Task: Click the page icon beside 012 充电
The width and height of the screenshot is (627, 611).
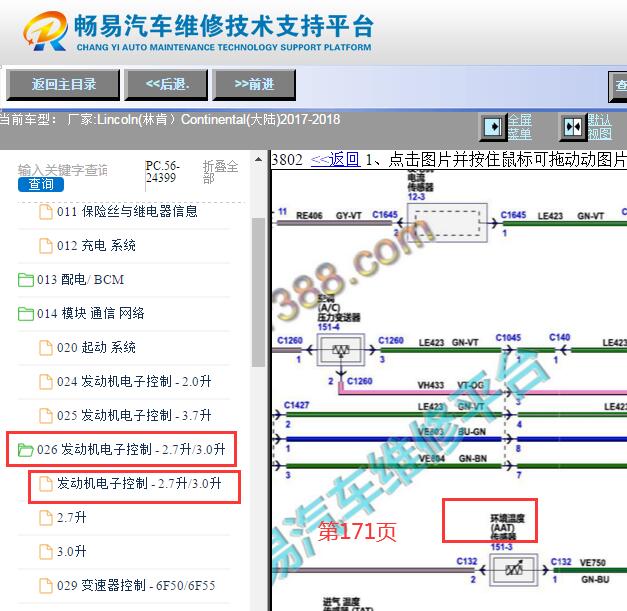Action: [x=46, y=246]
